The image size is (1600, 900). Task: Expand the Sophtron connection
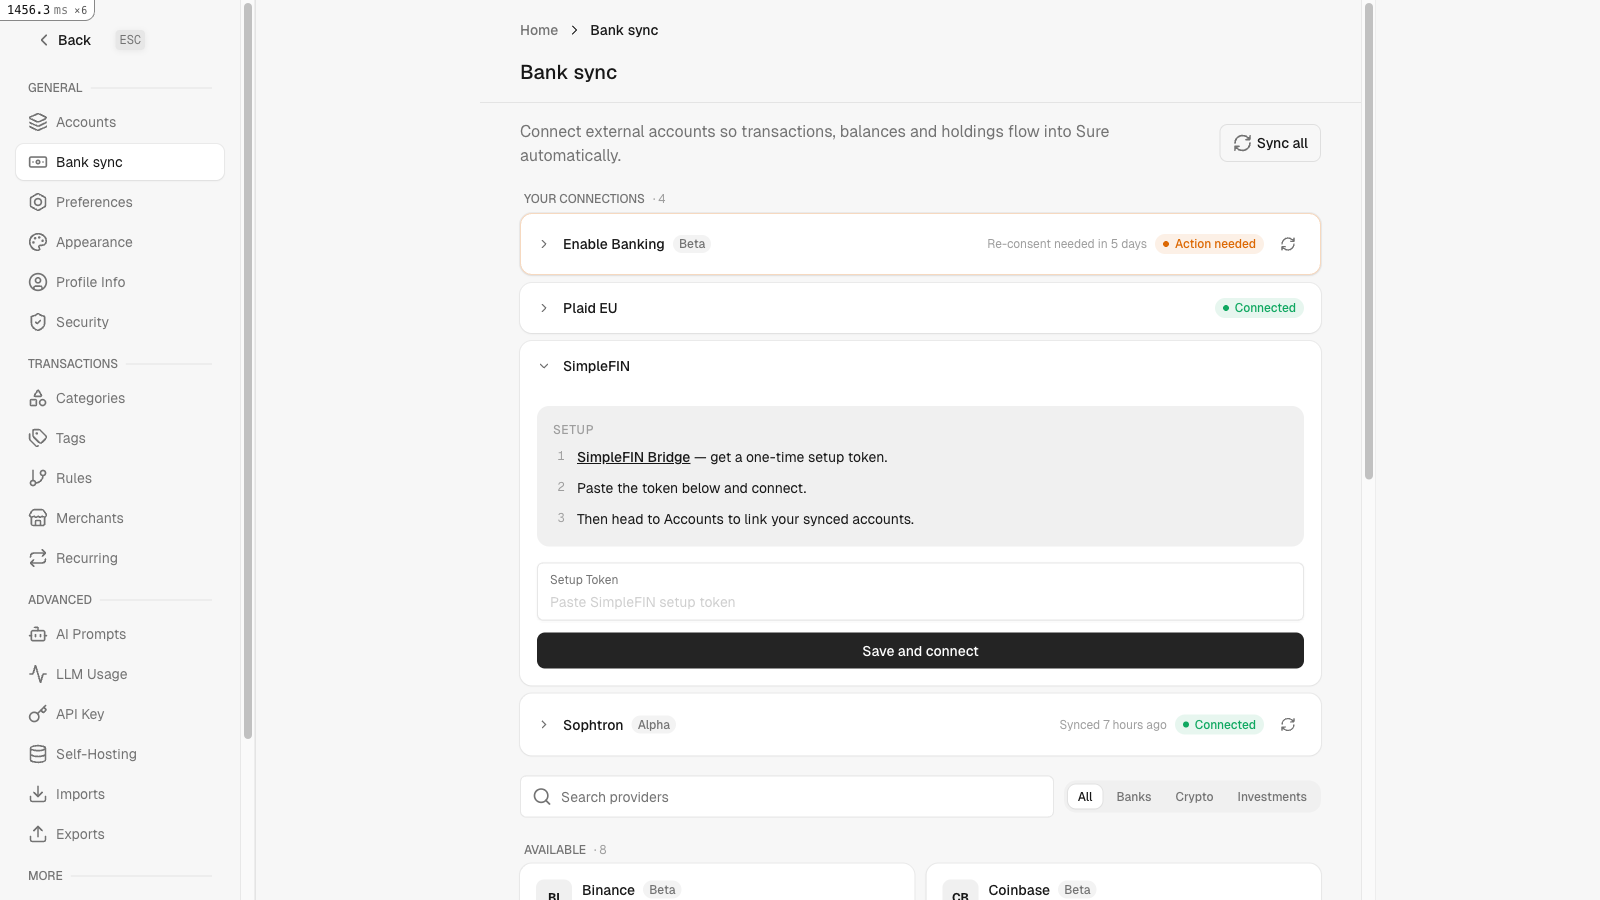tap(544, 725)
